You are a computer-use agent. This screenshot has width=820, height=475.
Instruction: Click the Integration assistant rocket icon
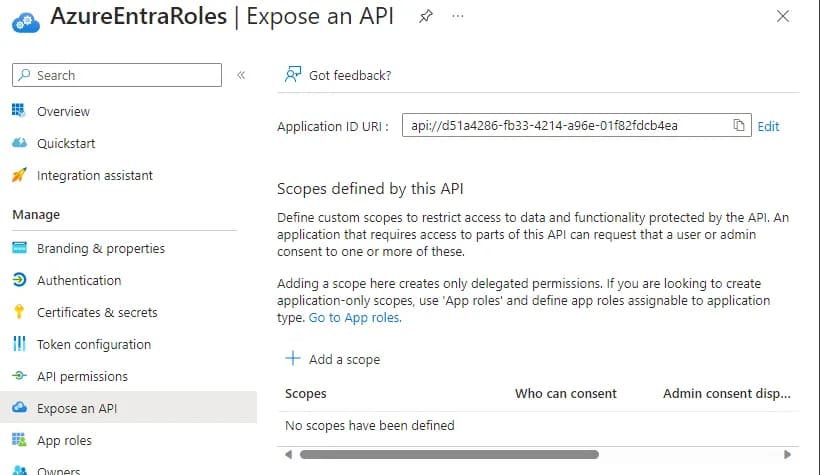click(x=19, y=175)
